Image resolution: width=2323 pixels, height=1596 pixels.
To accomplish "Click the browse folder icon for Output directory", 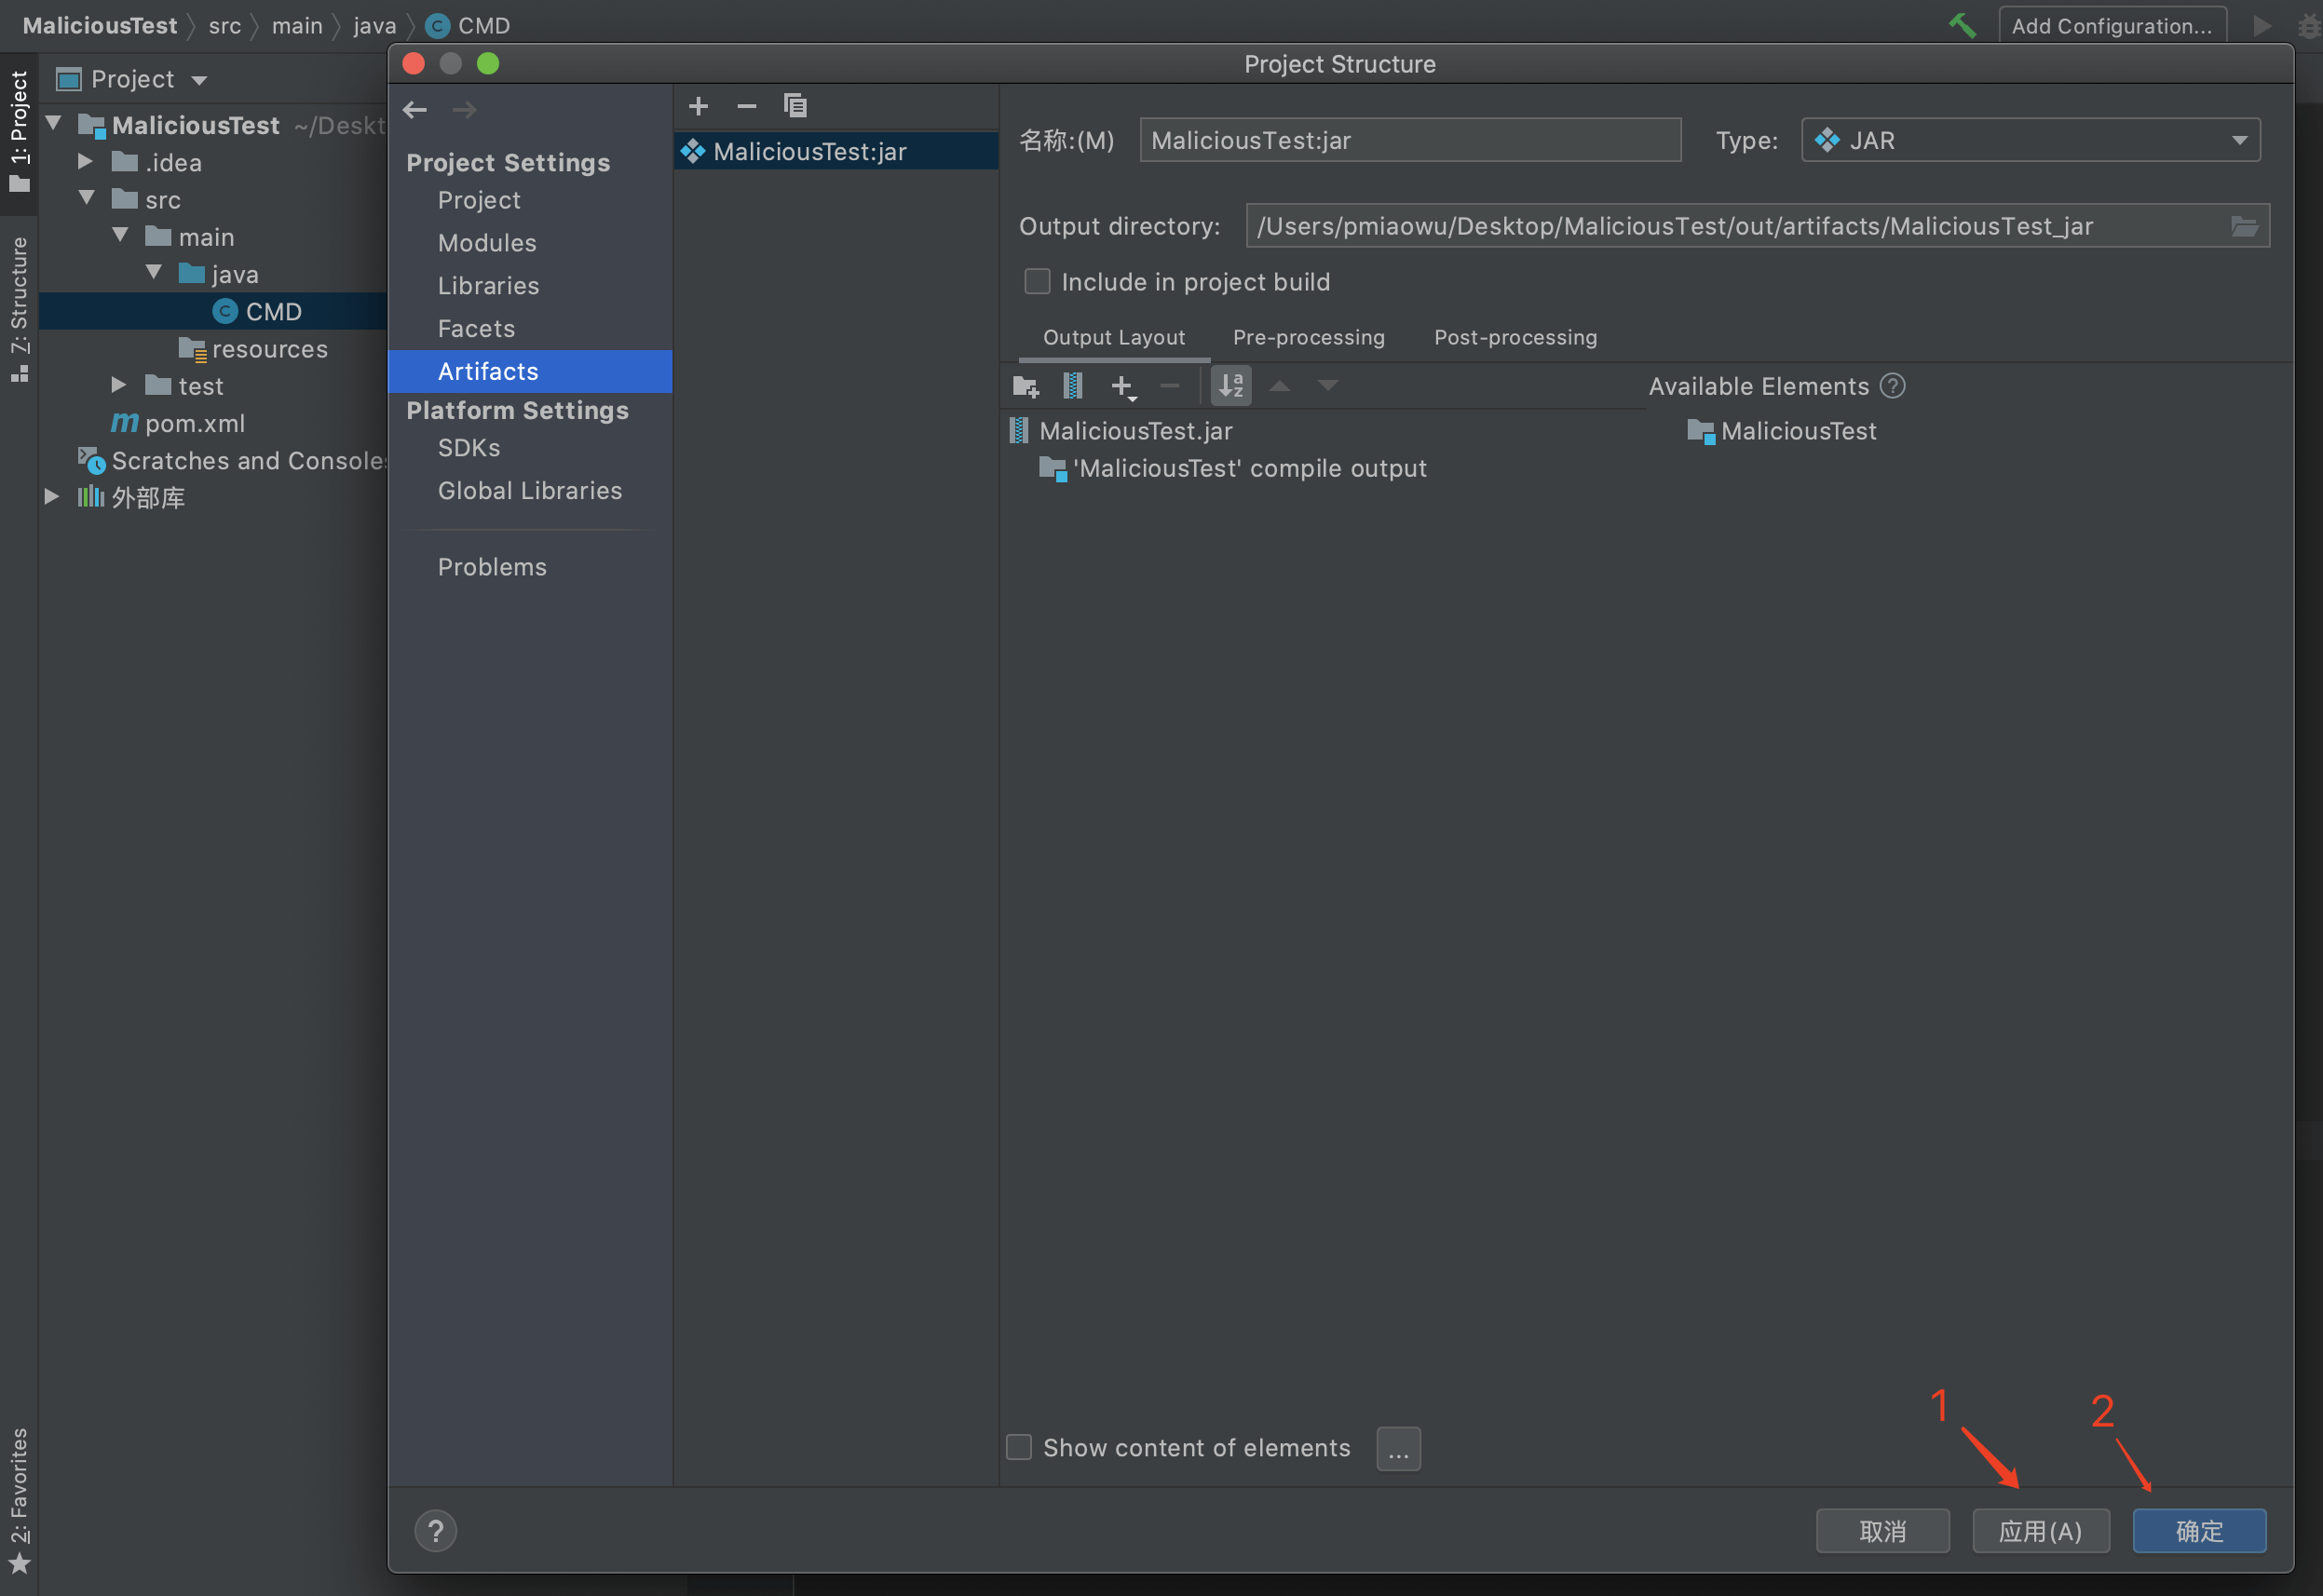I will pos(2244,227).
